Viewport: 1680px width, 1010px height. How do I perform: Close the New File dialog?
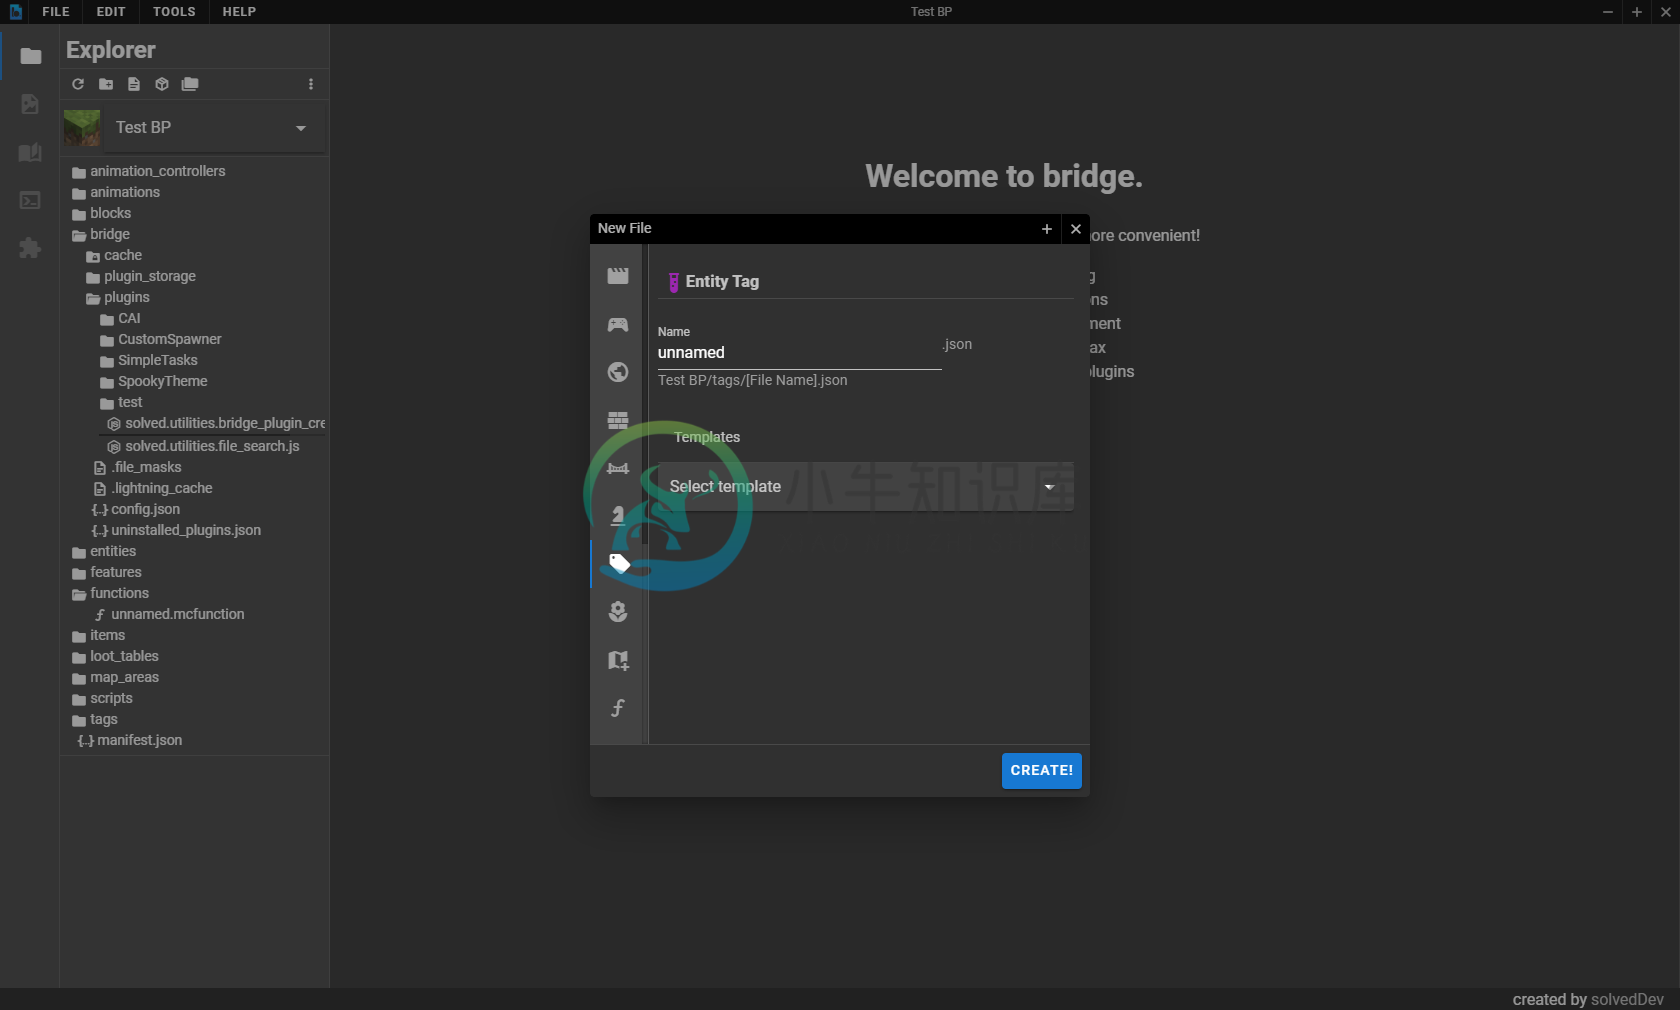(x=1076, y=229)
